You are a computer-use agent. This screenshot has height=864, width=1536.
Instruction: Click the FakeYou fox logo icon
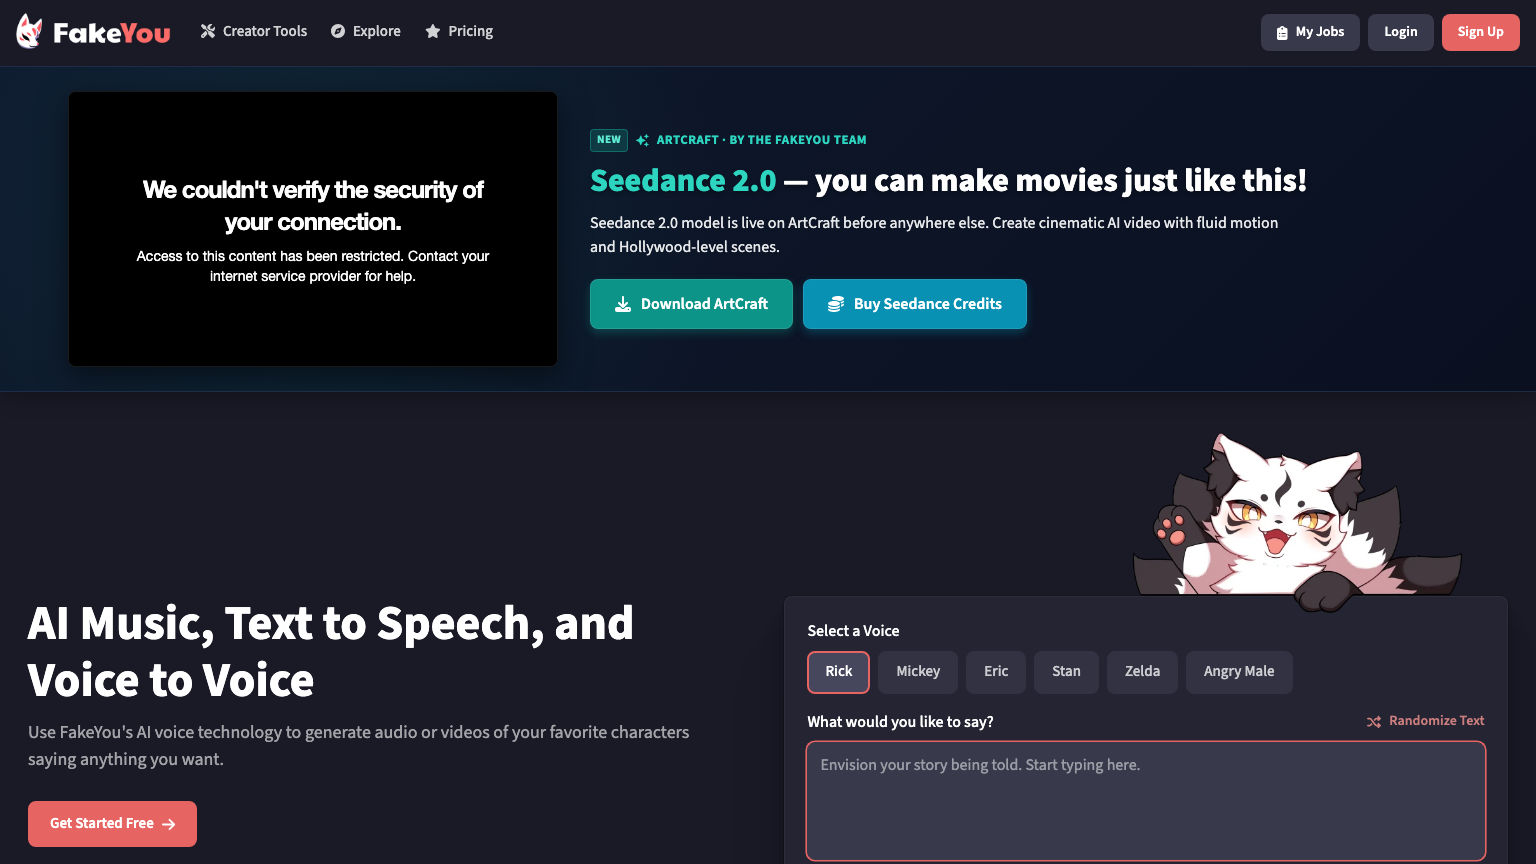29,32
